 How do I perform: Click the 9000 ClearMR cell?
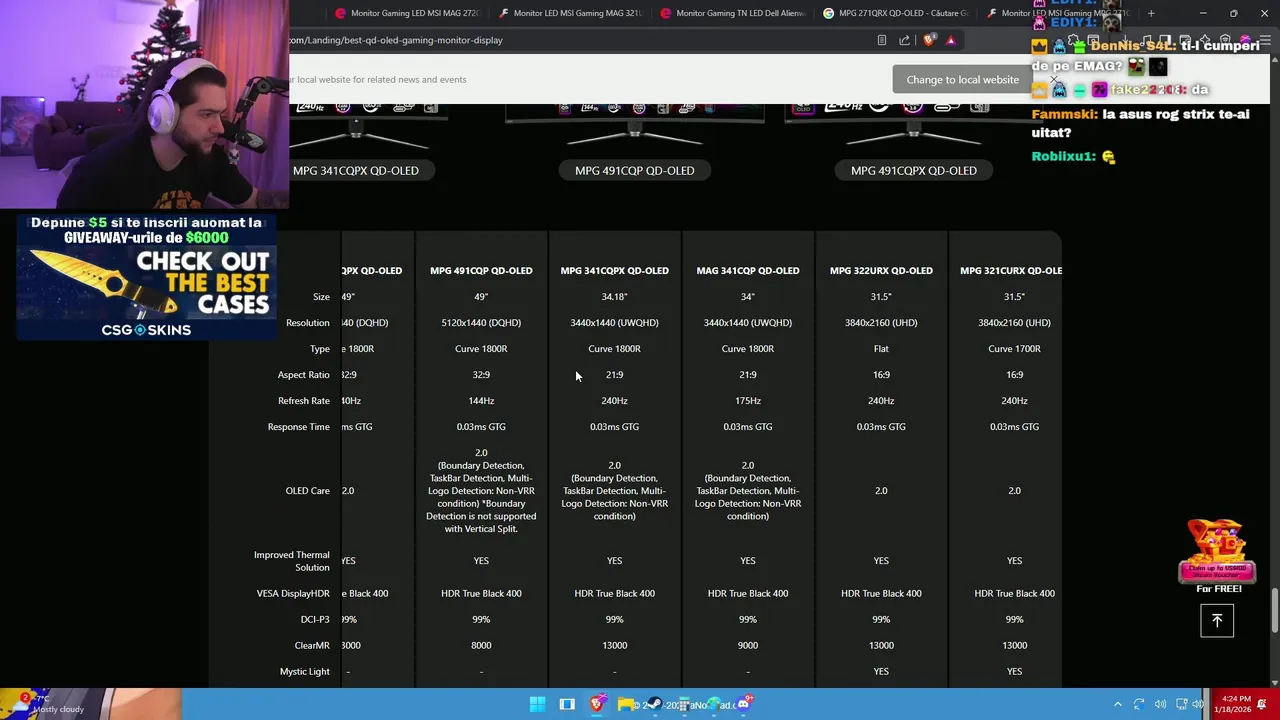coord(748,646)
